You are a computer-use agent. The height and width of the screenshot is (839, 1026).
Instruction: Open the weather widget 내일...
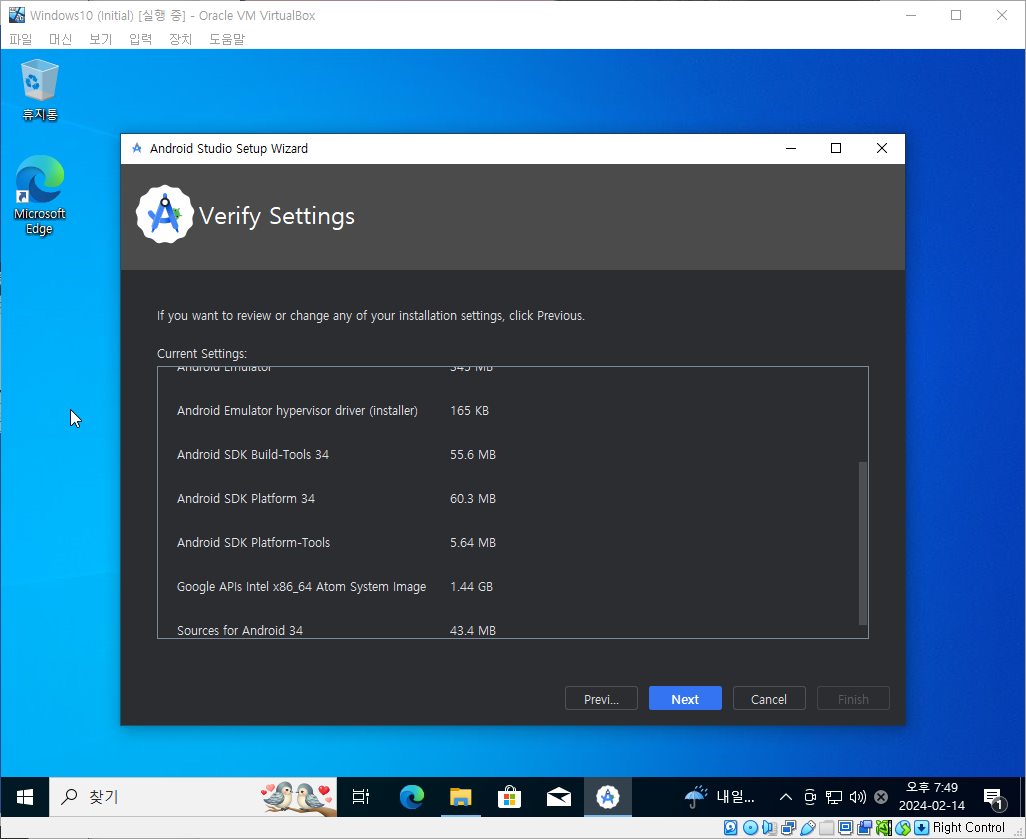(720, 796)
